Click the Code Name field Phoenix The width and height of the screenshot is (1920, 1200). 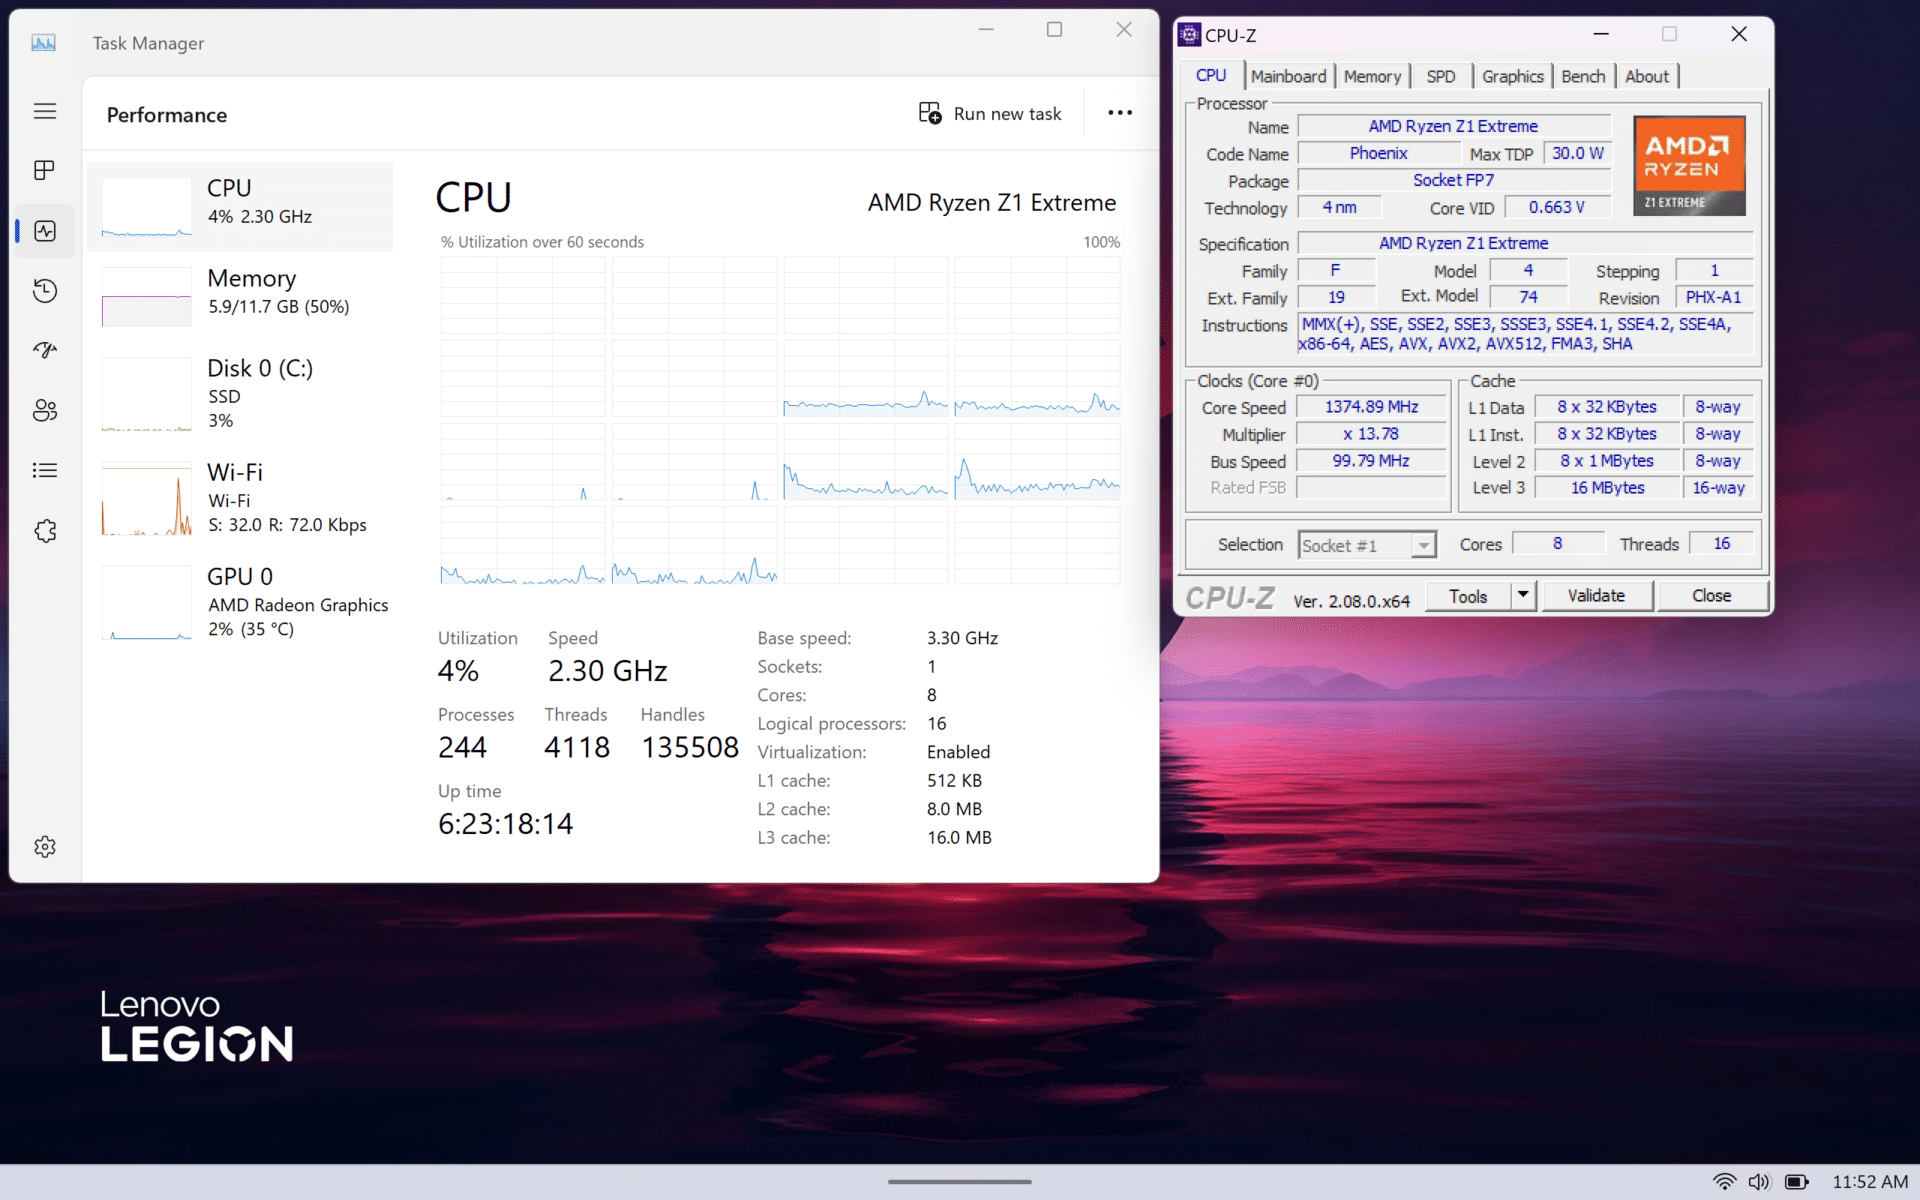(1379, 153)
